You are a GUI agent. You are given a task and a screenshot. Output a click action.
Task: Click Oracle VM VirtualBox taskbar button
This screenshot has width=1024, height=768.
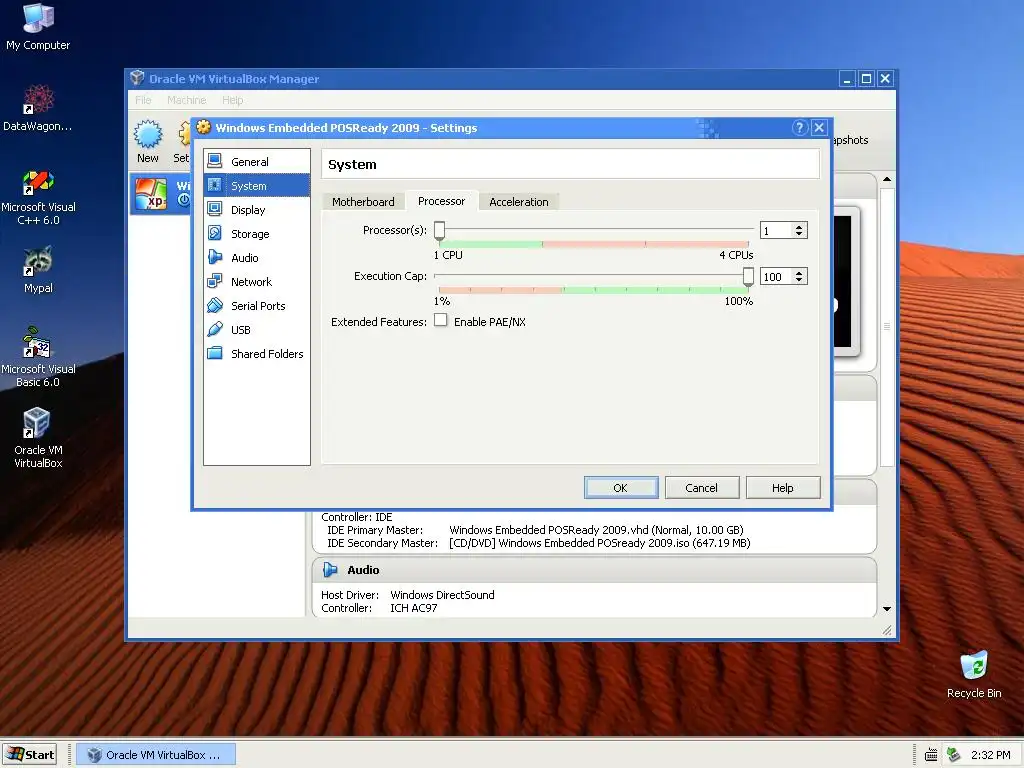pos(155,755)
